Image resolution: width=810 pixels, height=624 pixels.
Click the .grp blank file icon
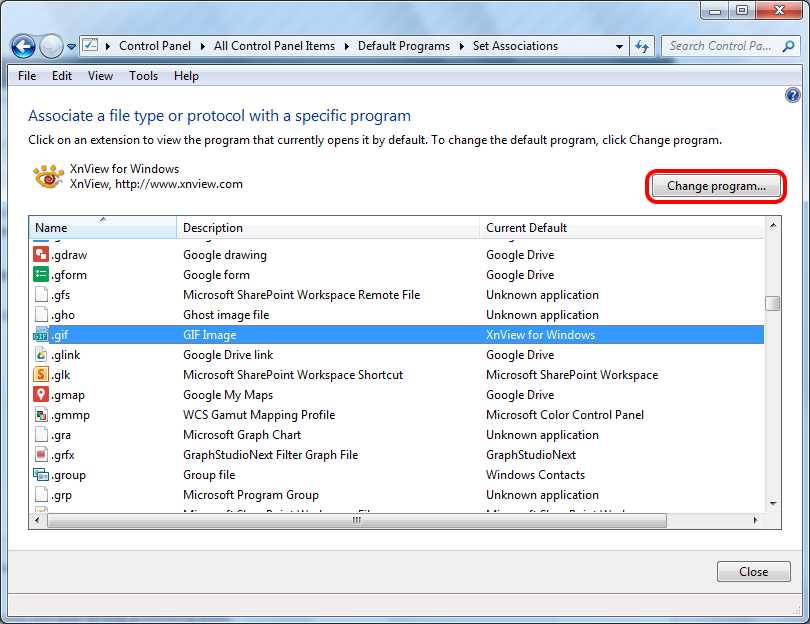(41, 494)
